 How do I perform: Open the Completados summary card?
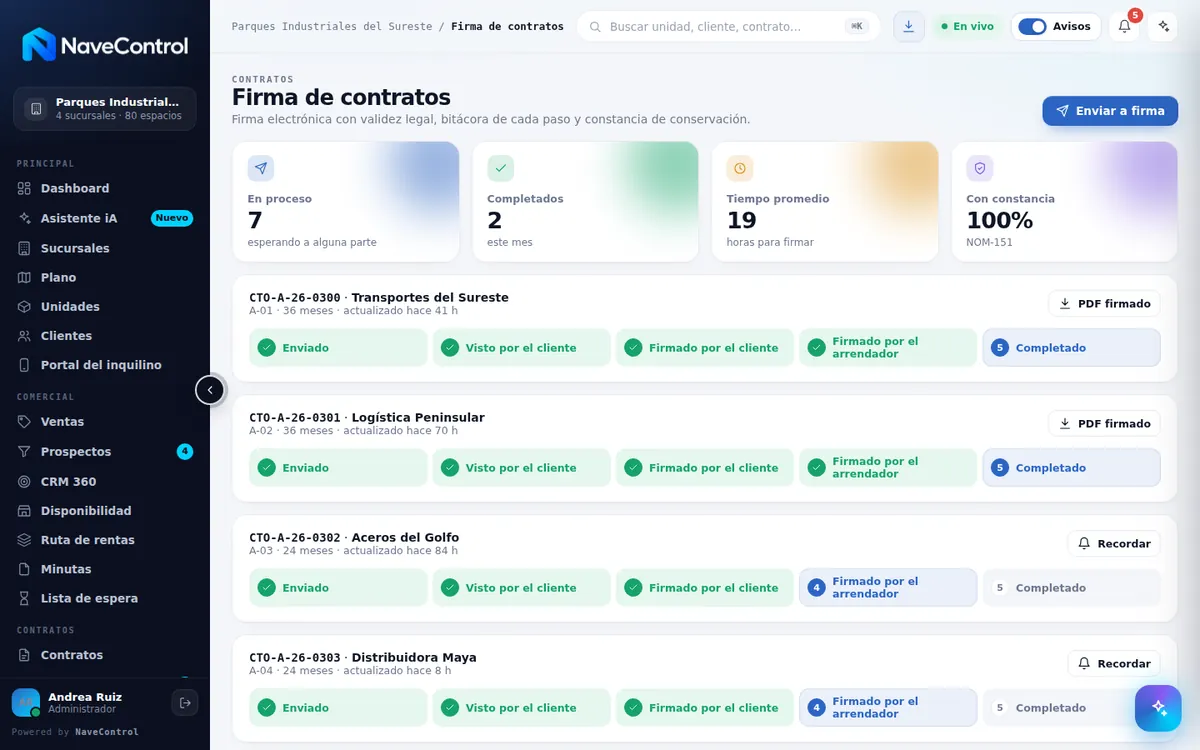[x=585, y=202]
